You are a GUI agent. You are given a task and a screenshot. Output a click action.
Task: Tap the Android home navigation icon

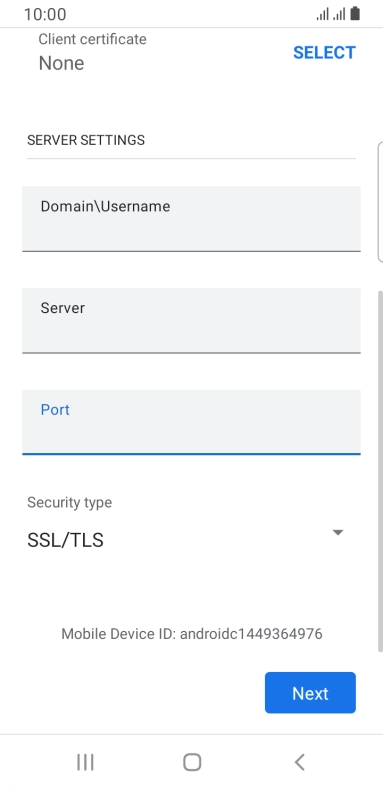click(192, 762)
